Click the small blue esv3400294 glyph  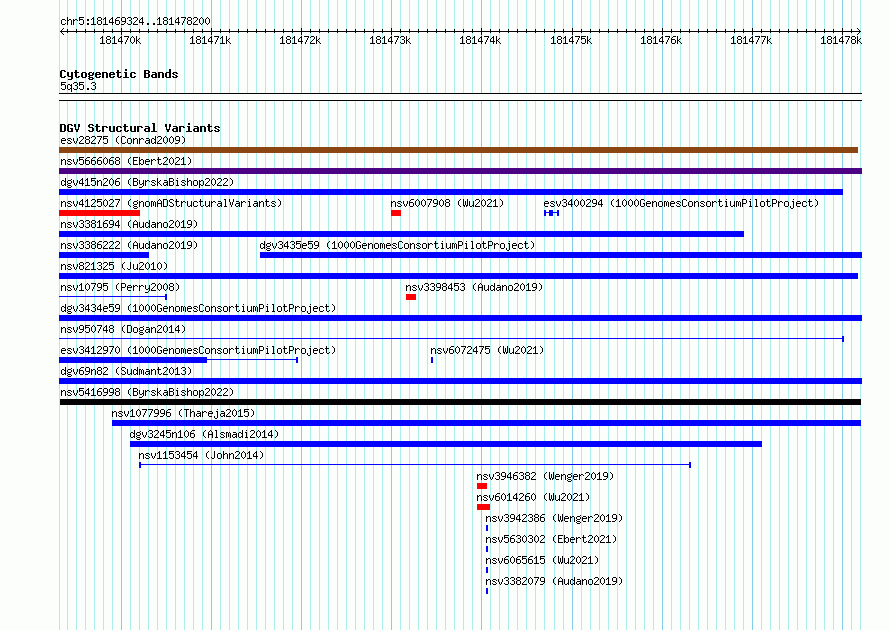[551, 213]
